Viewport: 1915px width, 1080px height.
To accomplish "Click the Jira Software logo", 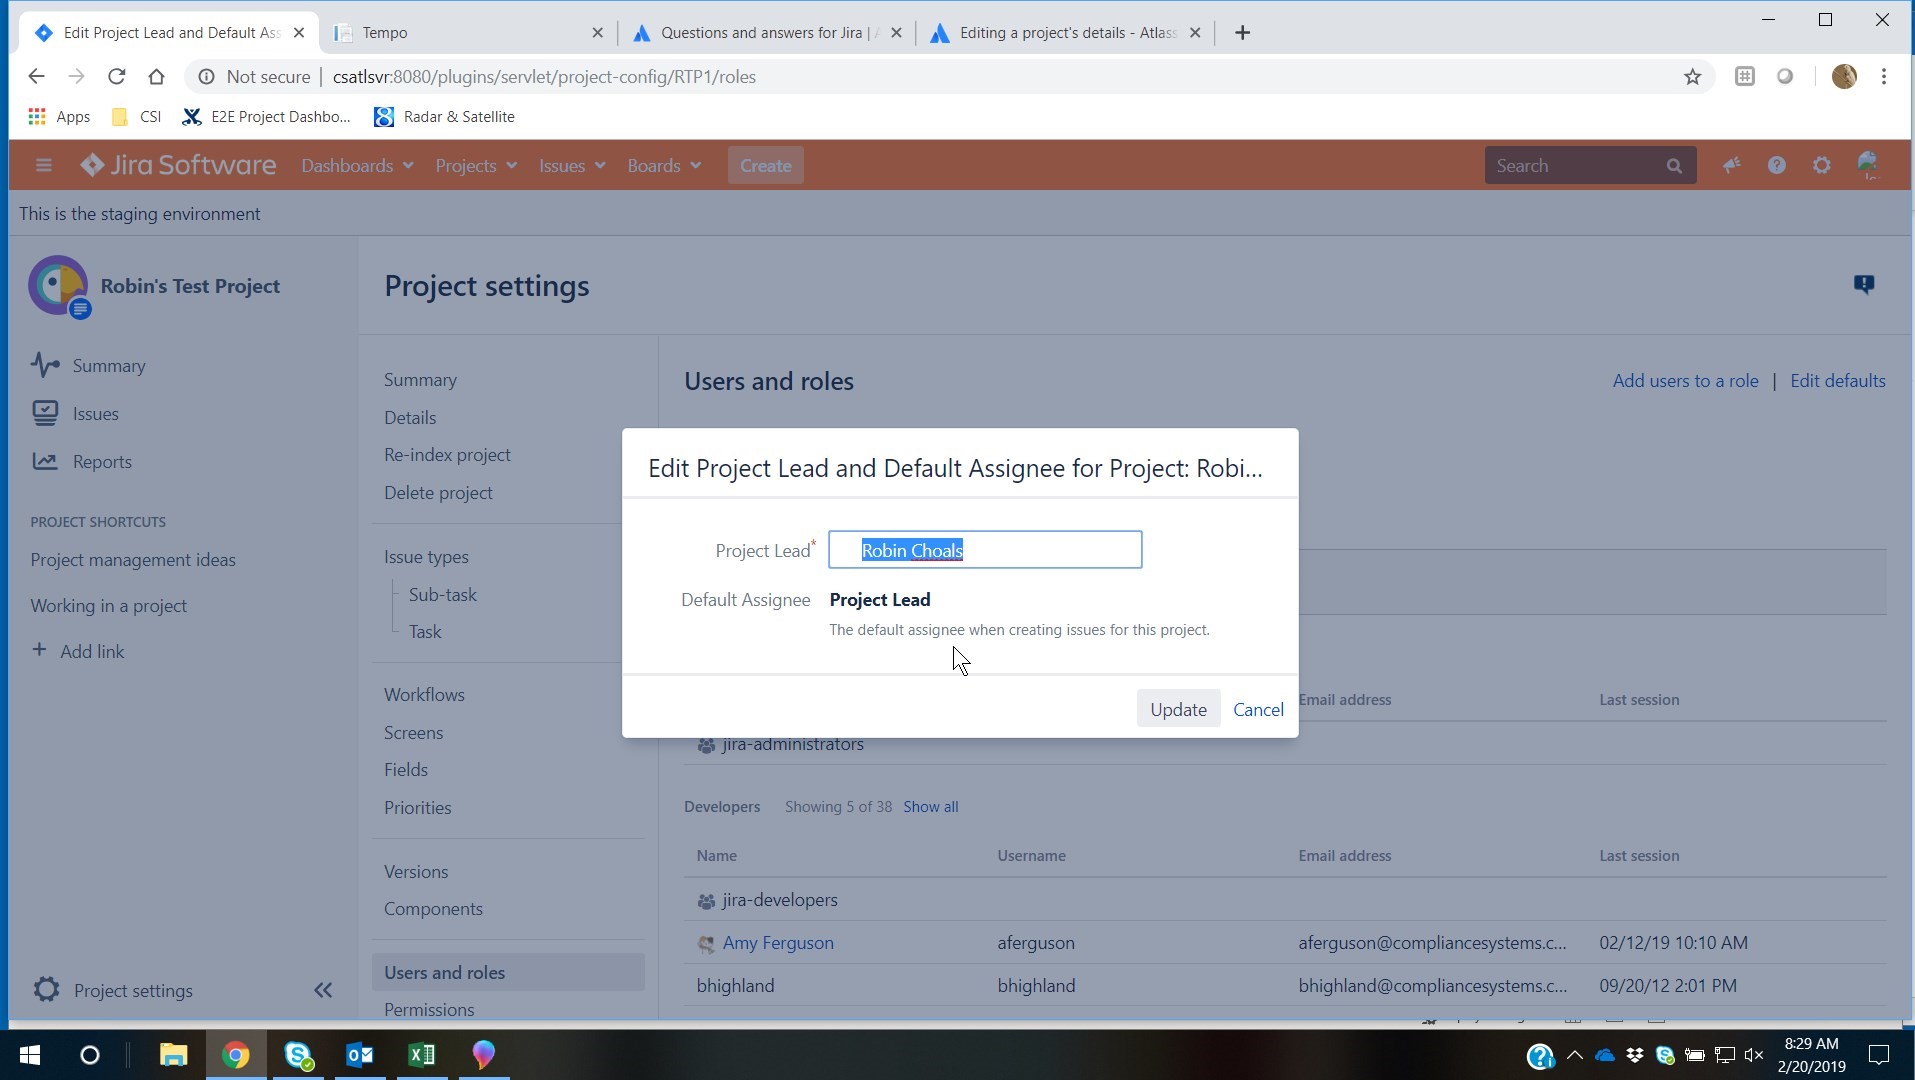I will tap(178, 165).
